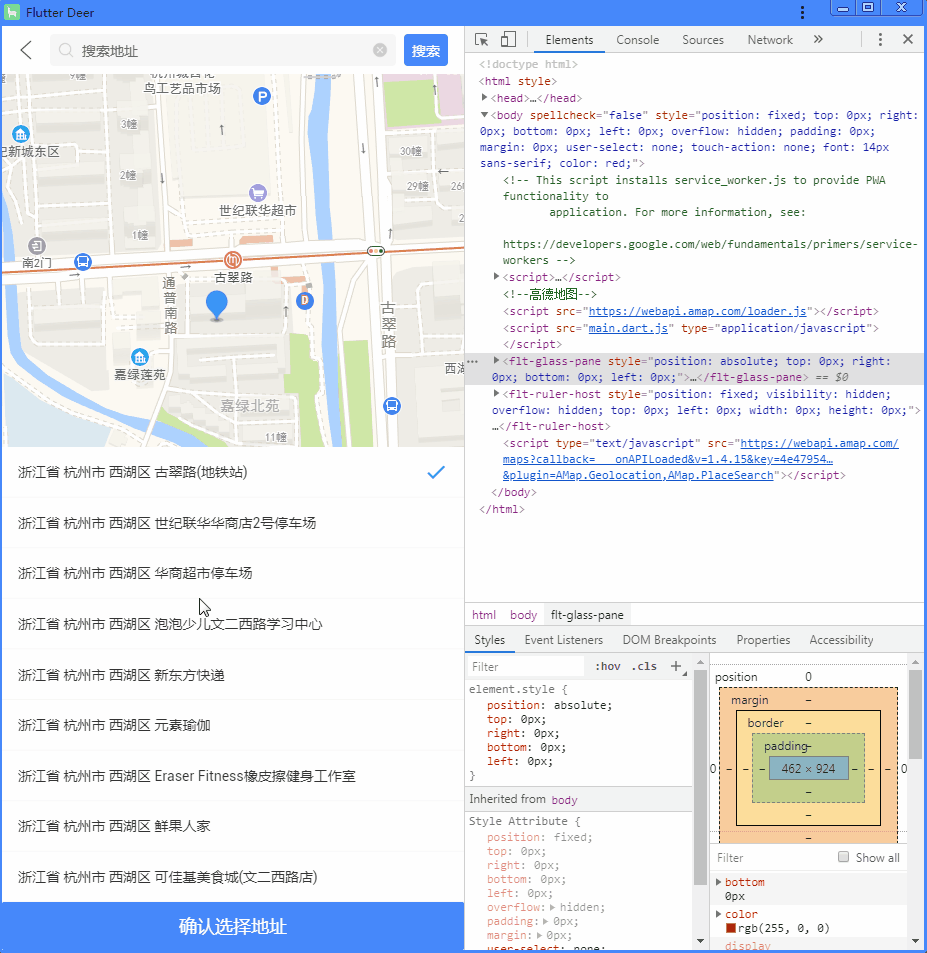Select the inspect element cursor tool
This screenshot has height=953, width=927.
(483, 39)
